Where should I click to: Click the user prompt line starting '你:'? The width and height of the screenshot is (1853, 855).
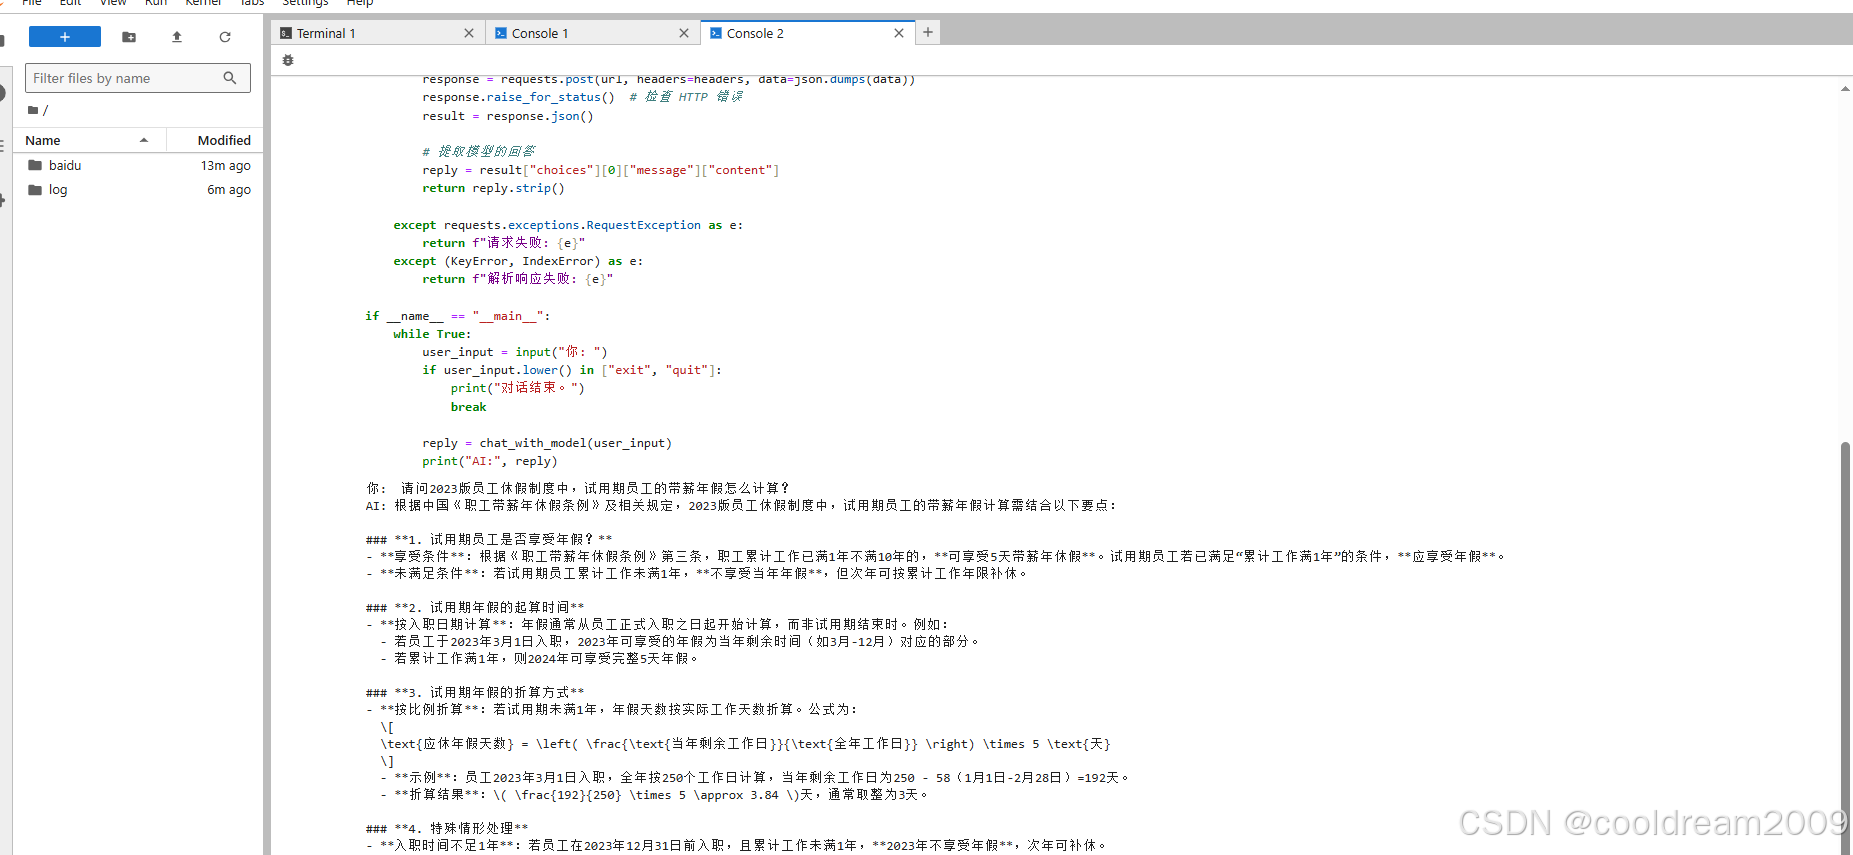[579, 488]
